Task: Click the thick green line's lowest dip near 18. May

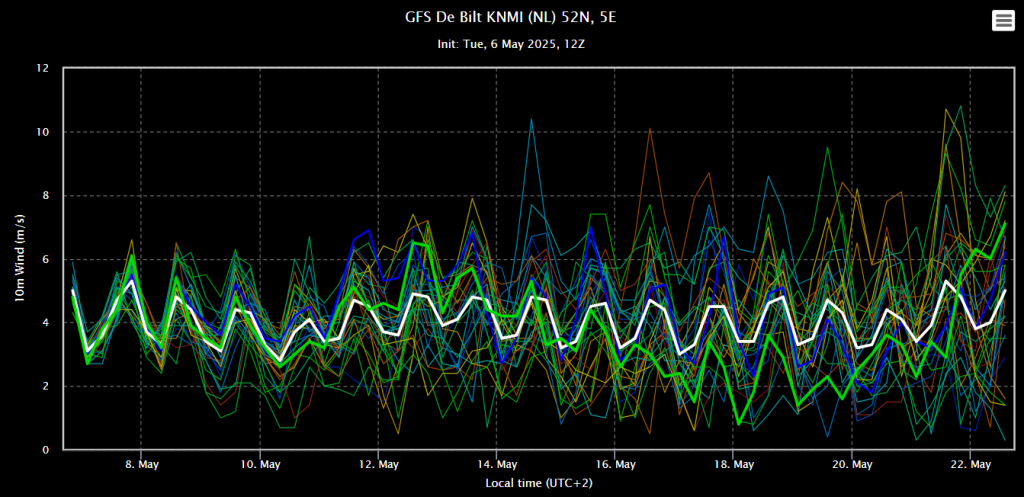Action: (x=739, y=424)
